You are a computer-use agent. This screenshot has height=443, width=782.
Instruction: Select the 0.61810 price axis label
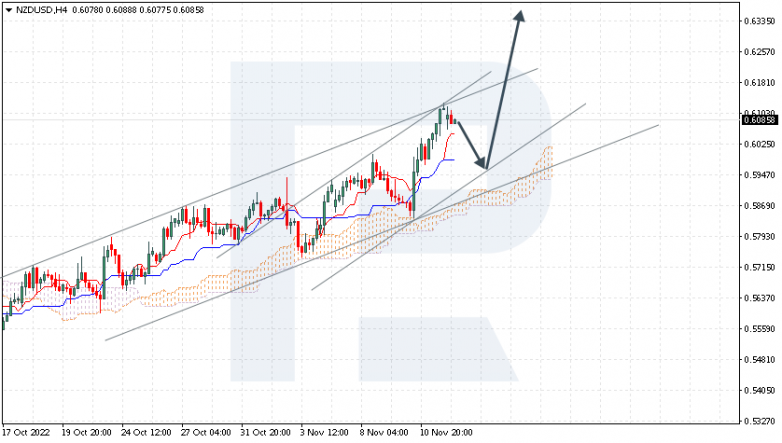760,83
